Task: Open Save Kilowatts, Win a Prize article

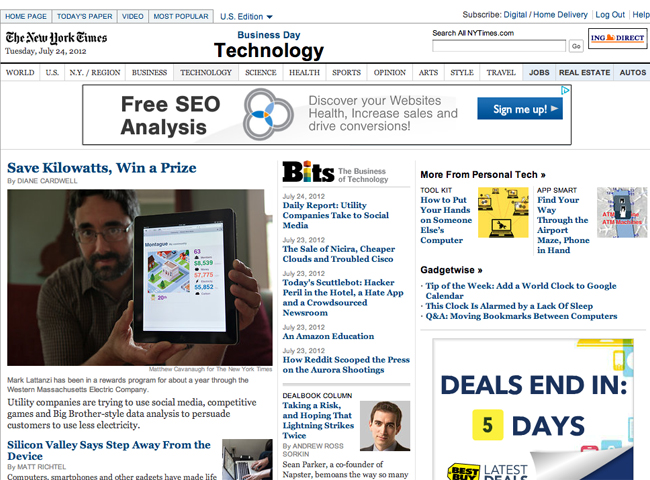Action: coord(102,168)
